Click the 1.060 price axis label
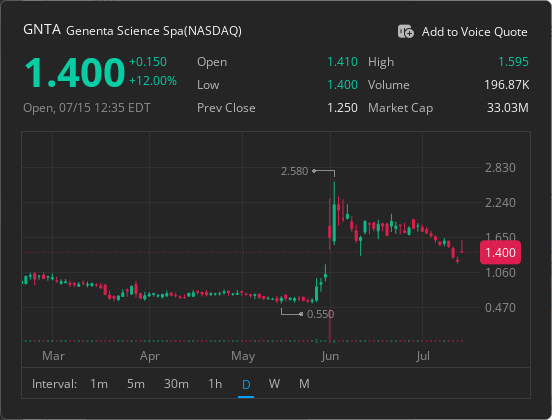Viewport: 552px width, 420px height. pyautogui.click(x=500, y=273)
